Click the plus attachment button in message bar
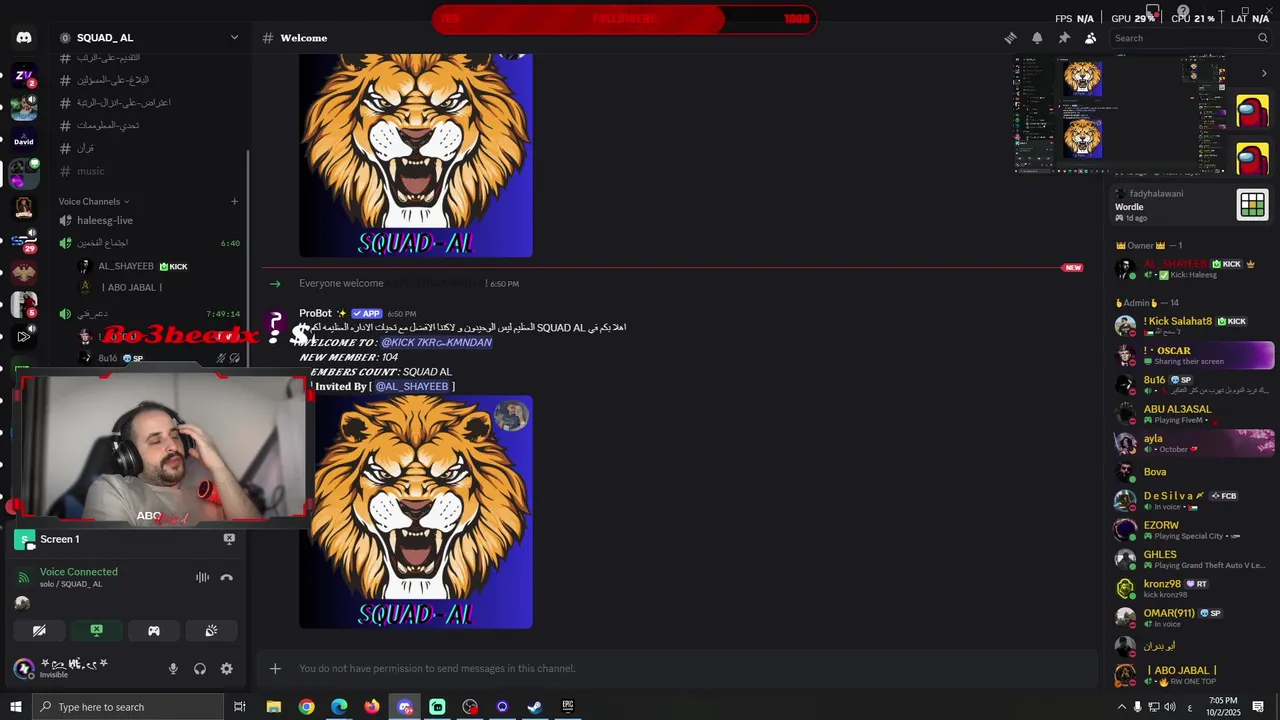Viewport: 1280px width, 720px height. point(275,668)
